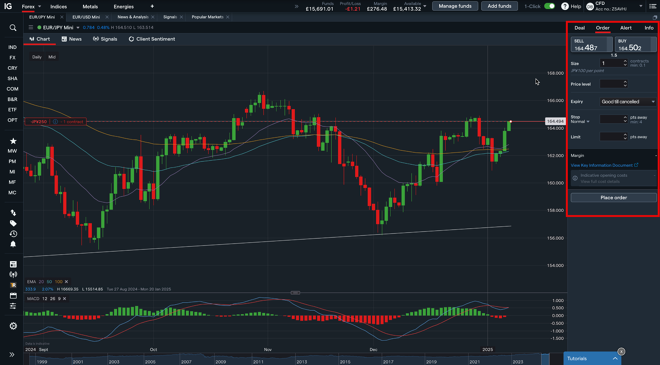Open the OPT options sidebar shortcut
The height and width of the screenshot is (365, 660).
pyautogui.click(x=13, y=120)
